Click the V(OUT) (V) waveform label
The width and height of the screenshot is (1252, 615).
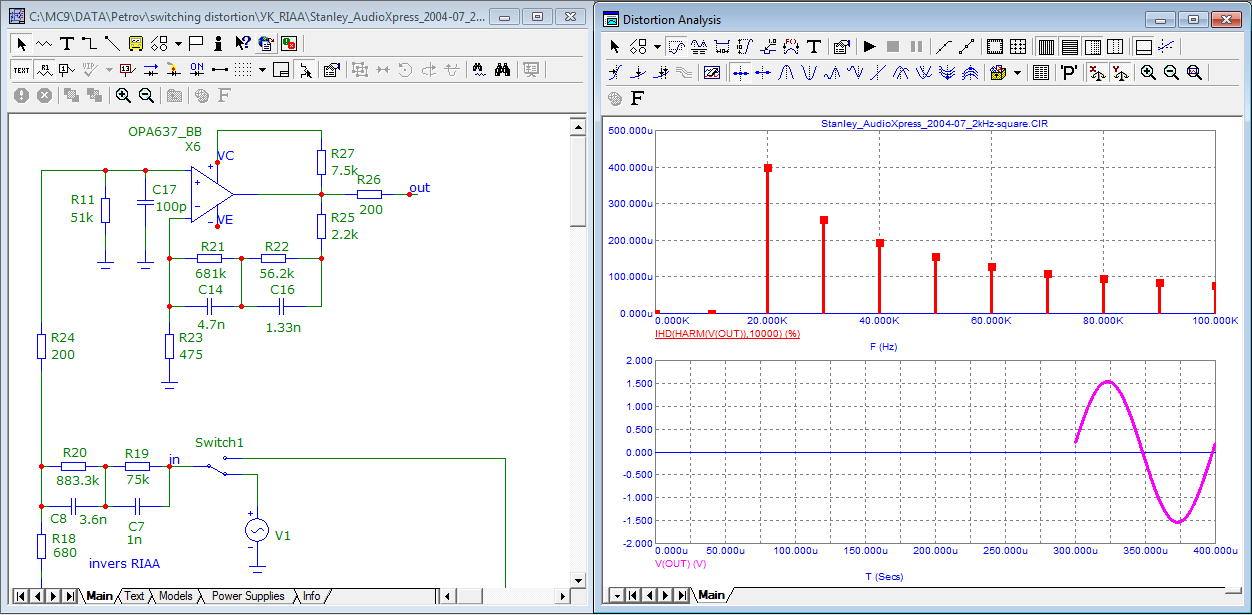tap(680, 564)
